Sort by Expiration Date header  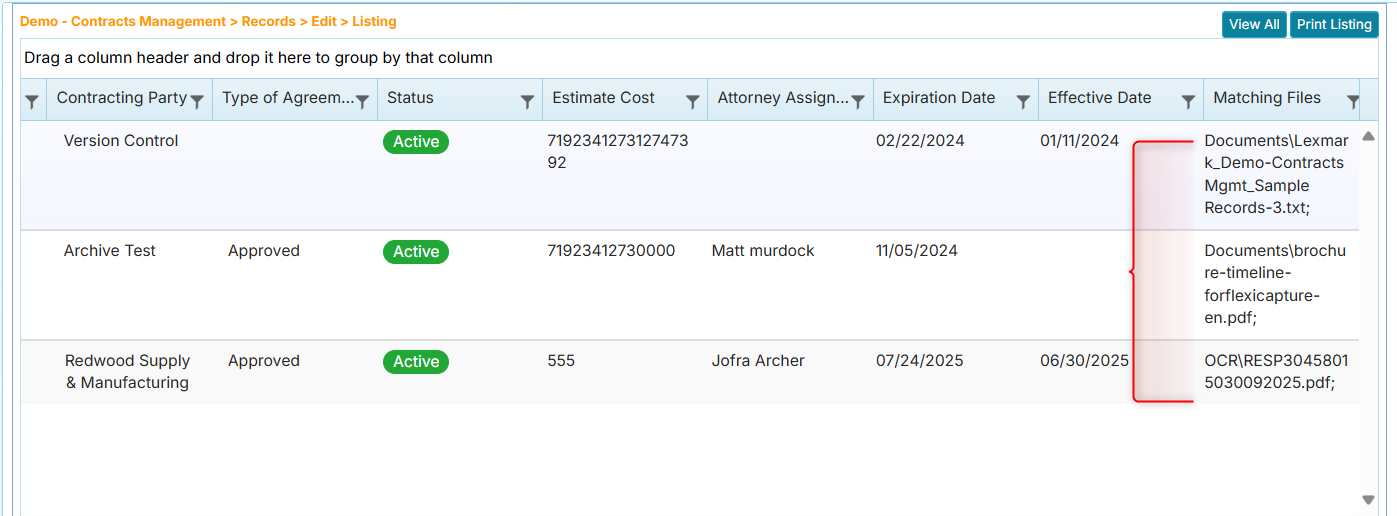938,98
